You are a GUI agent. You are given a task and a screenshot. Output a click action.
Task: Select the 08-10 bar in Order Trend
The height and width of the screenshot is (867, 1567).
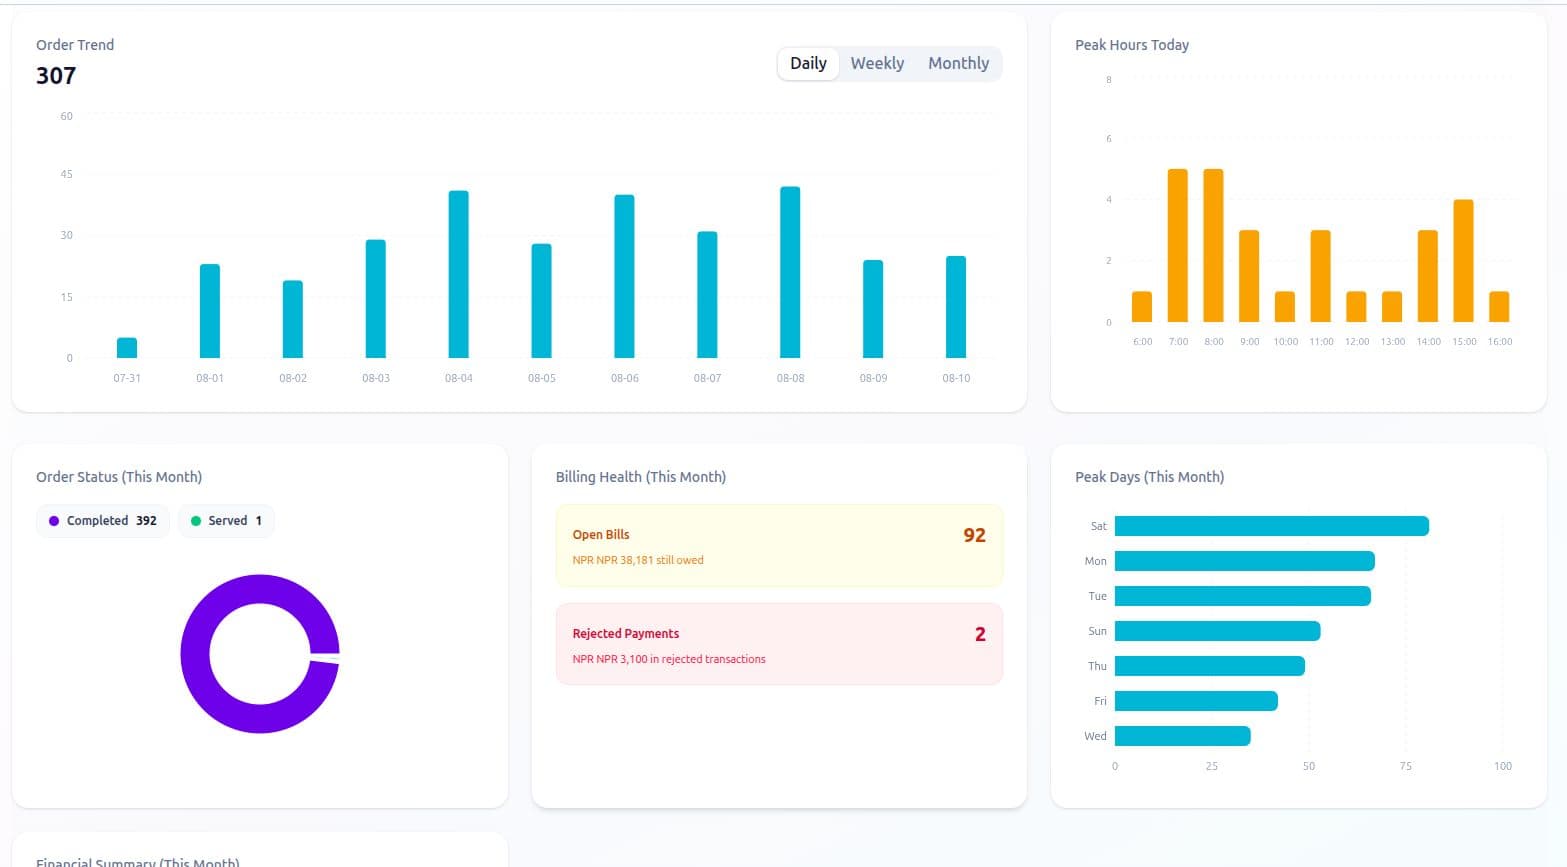(x=956, y=307)
